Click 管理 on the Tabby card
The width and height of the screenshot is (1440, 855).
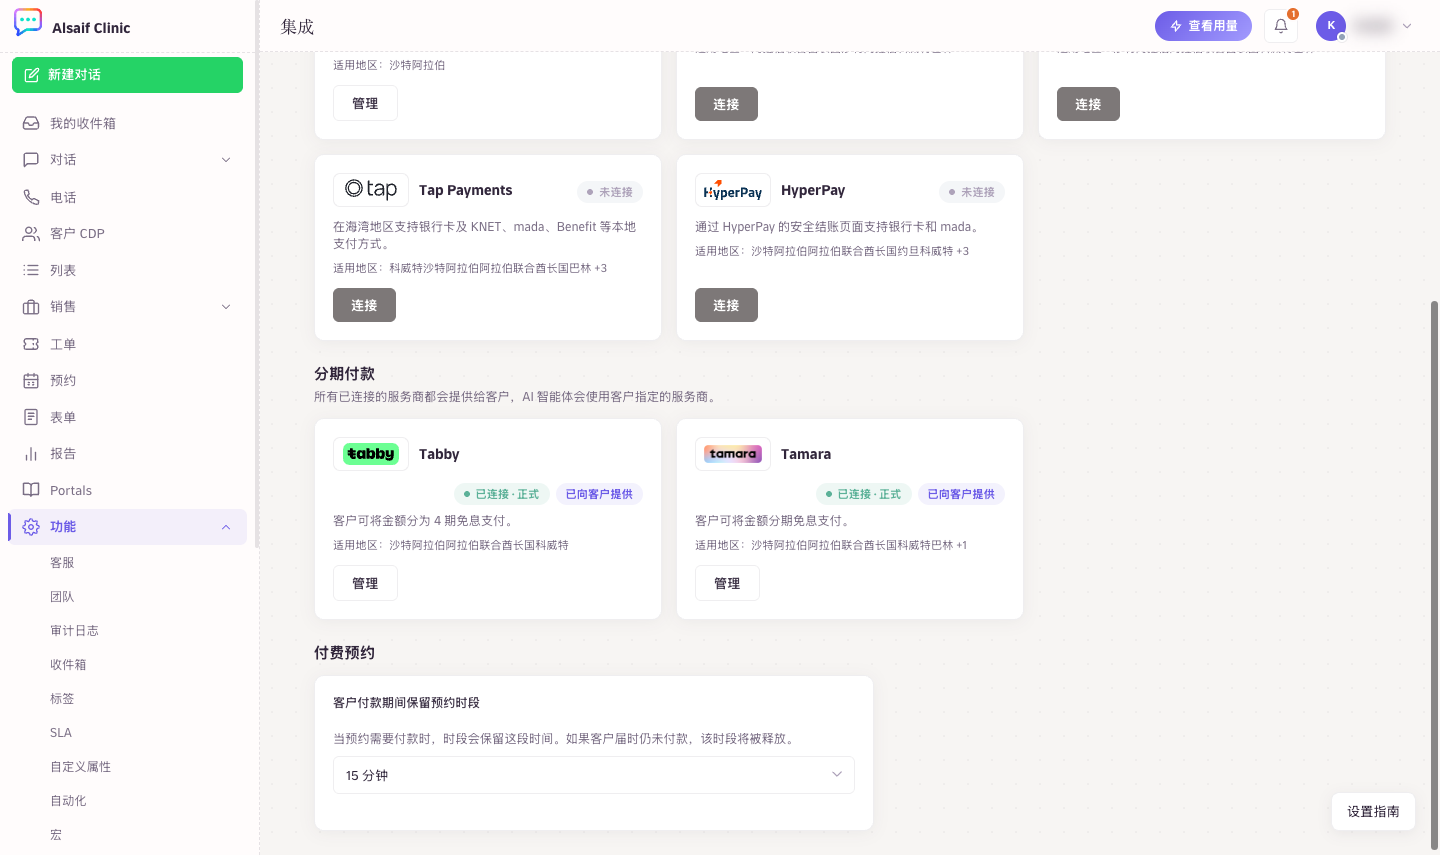coord(365,583)
